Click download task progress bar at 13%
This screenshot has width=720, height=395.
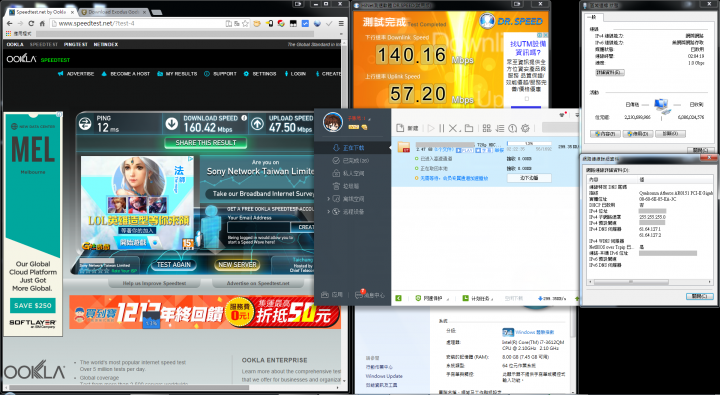(x=529, y=144)
